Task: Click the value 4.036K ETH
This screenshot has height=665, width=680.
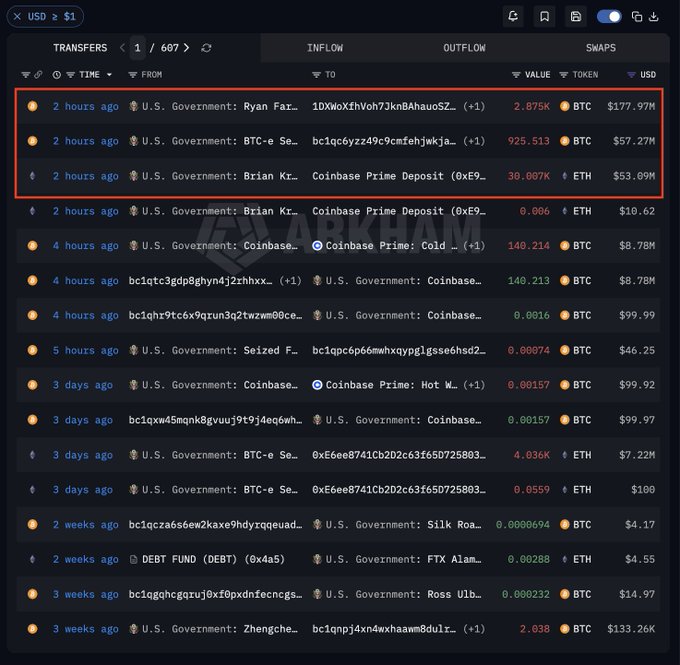Action: pyautogui.click(x=531, y=455)
